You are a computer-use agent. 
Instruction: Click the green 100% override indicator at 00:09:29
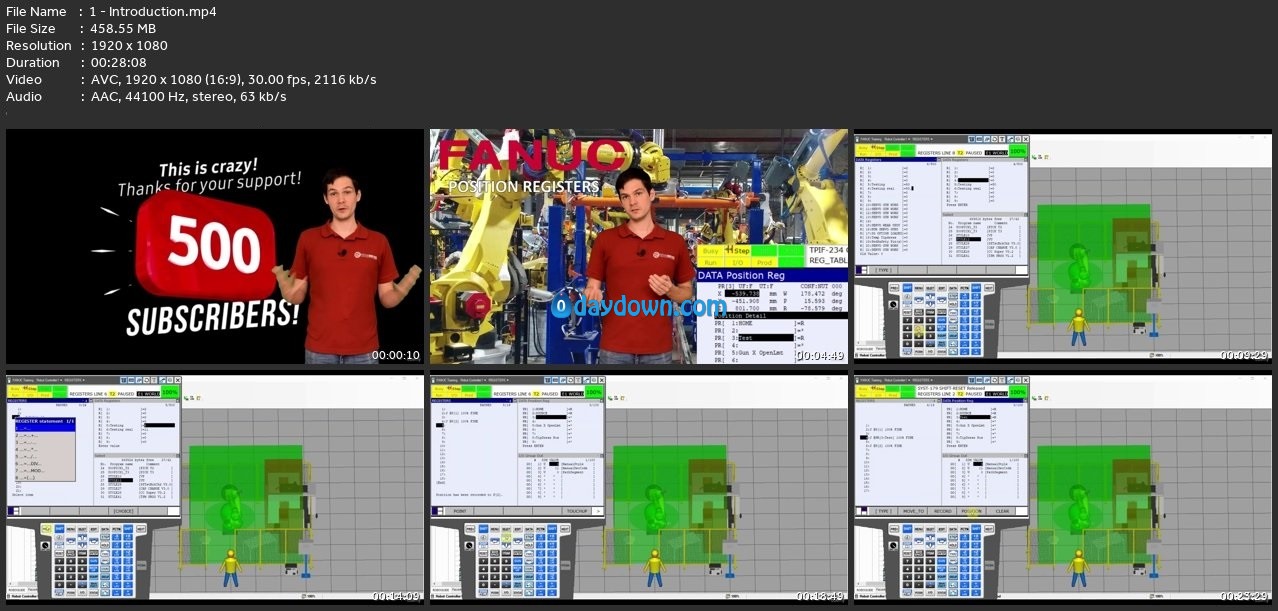click(x=1018, y=150)
